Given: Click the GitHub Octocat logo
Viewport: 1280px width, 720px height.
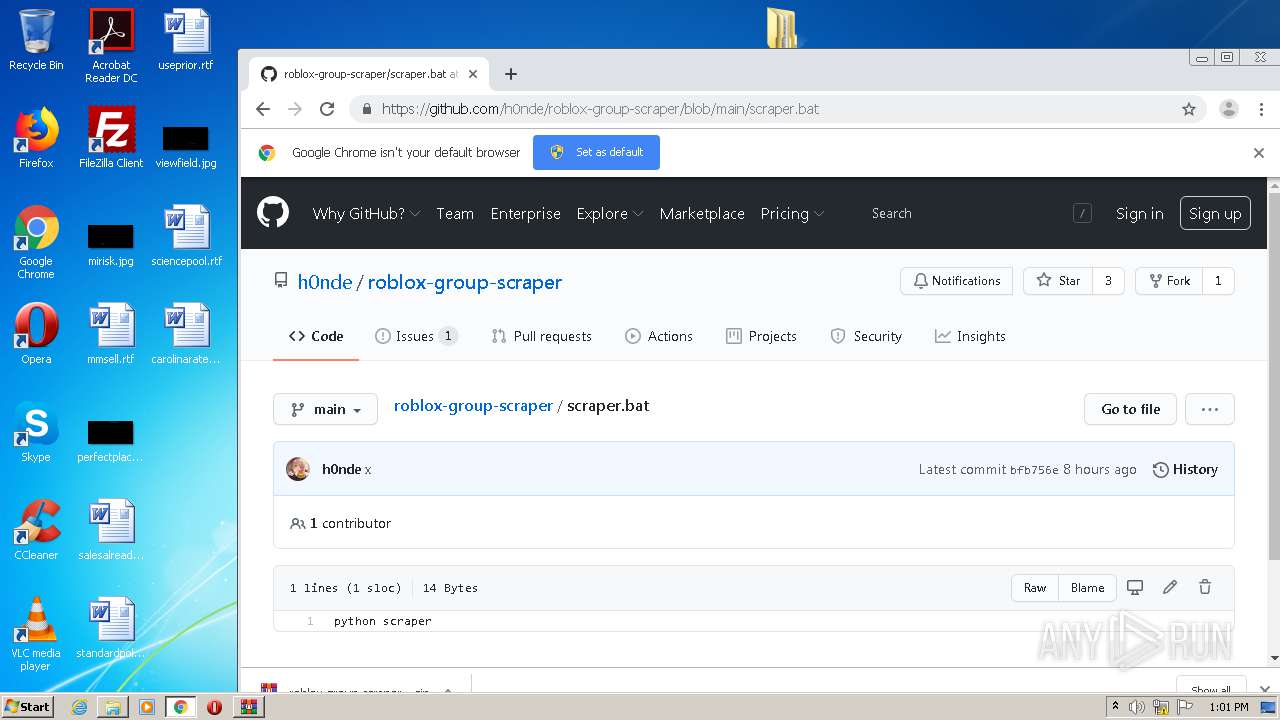Looking at the screenshot, I should [x=272, y=213].
